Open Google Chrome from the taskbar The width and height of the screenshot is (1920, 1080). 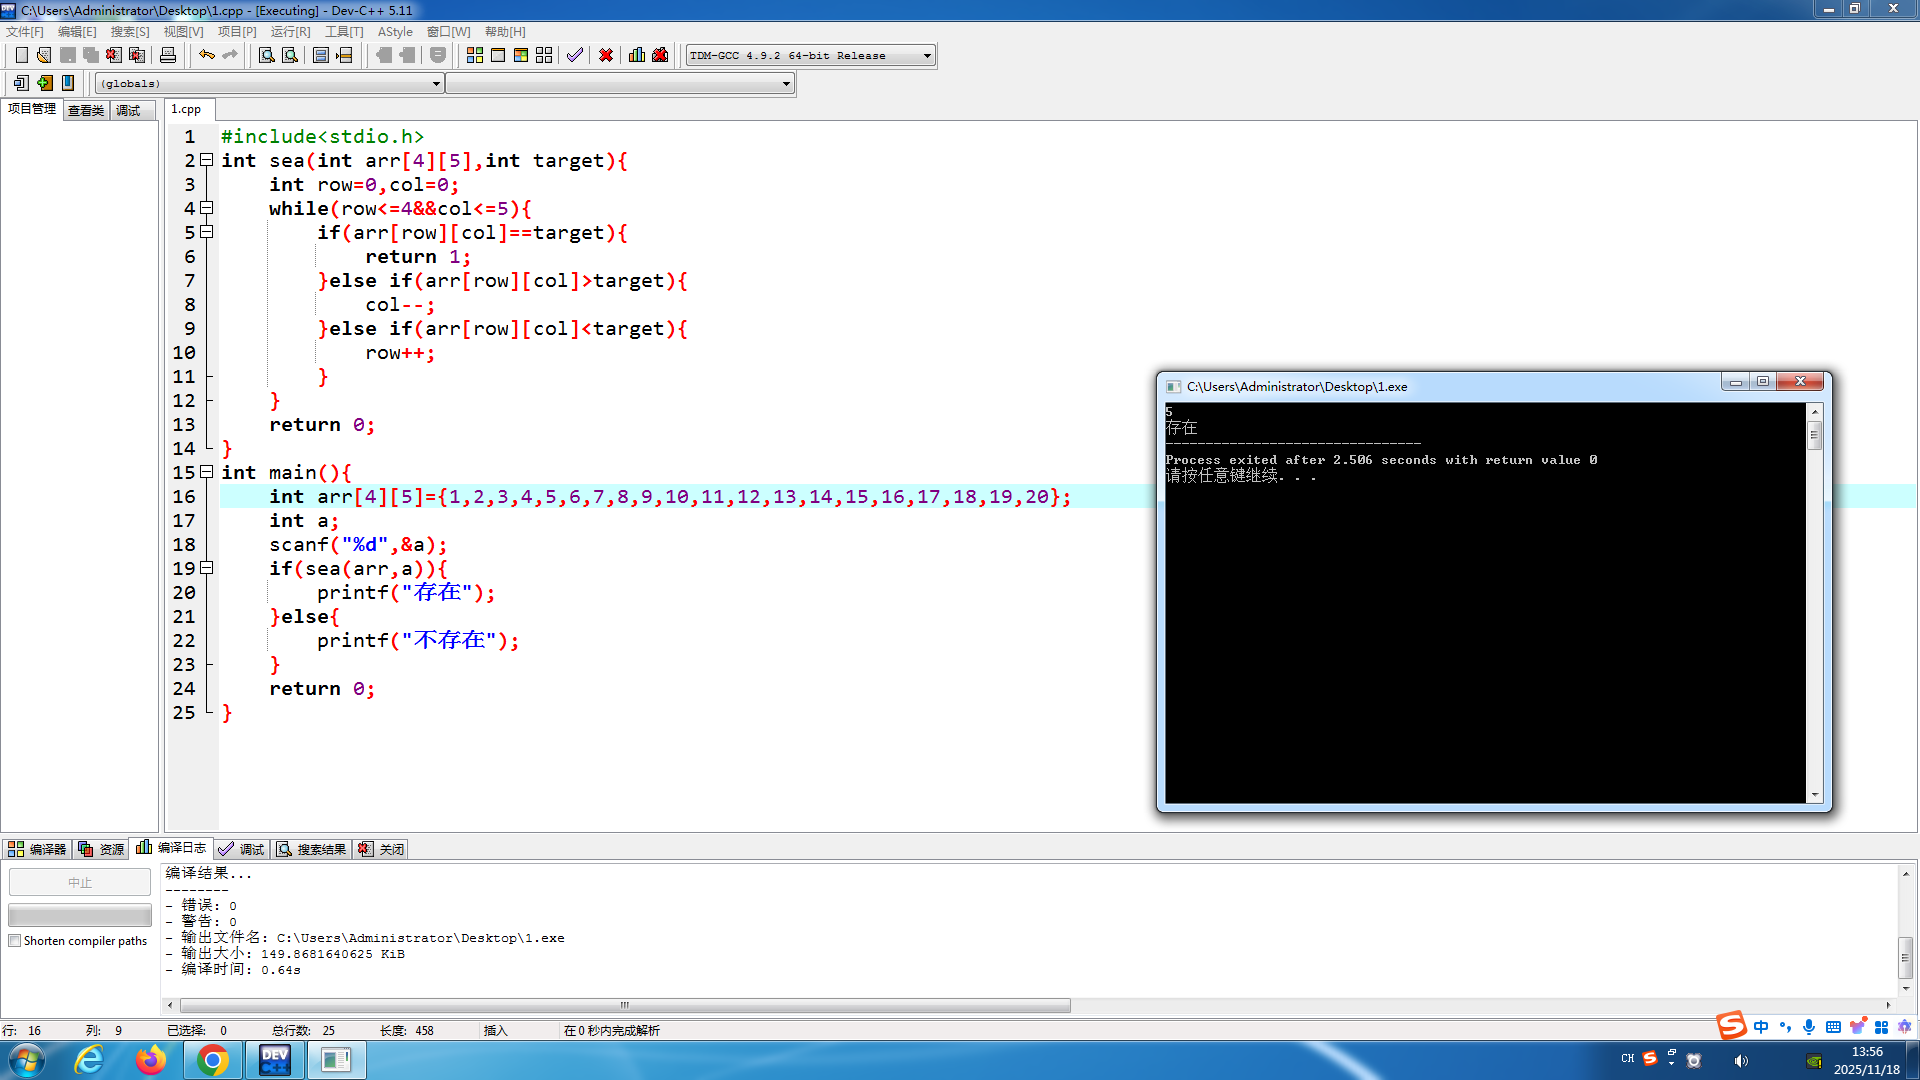pos(212,1060)
